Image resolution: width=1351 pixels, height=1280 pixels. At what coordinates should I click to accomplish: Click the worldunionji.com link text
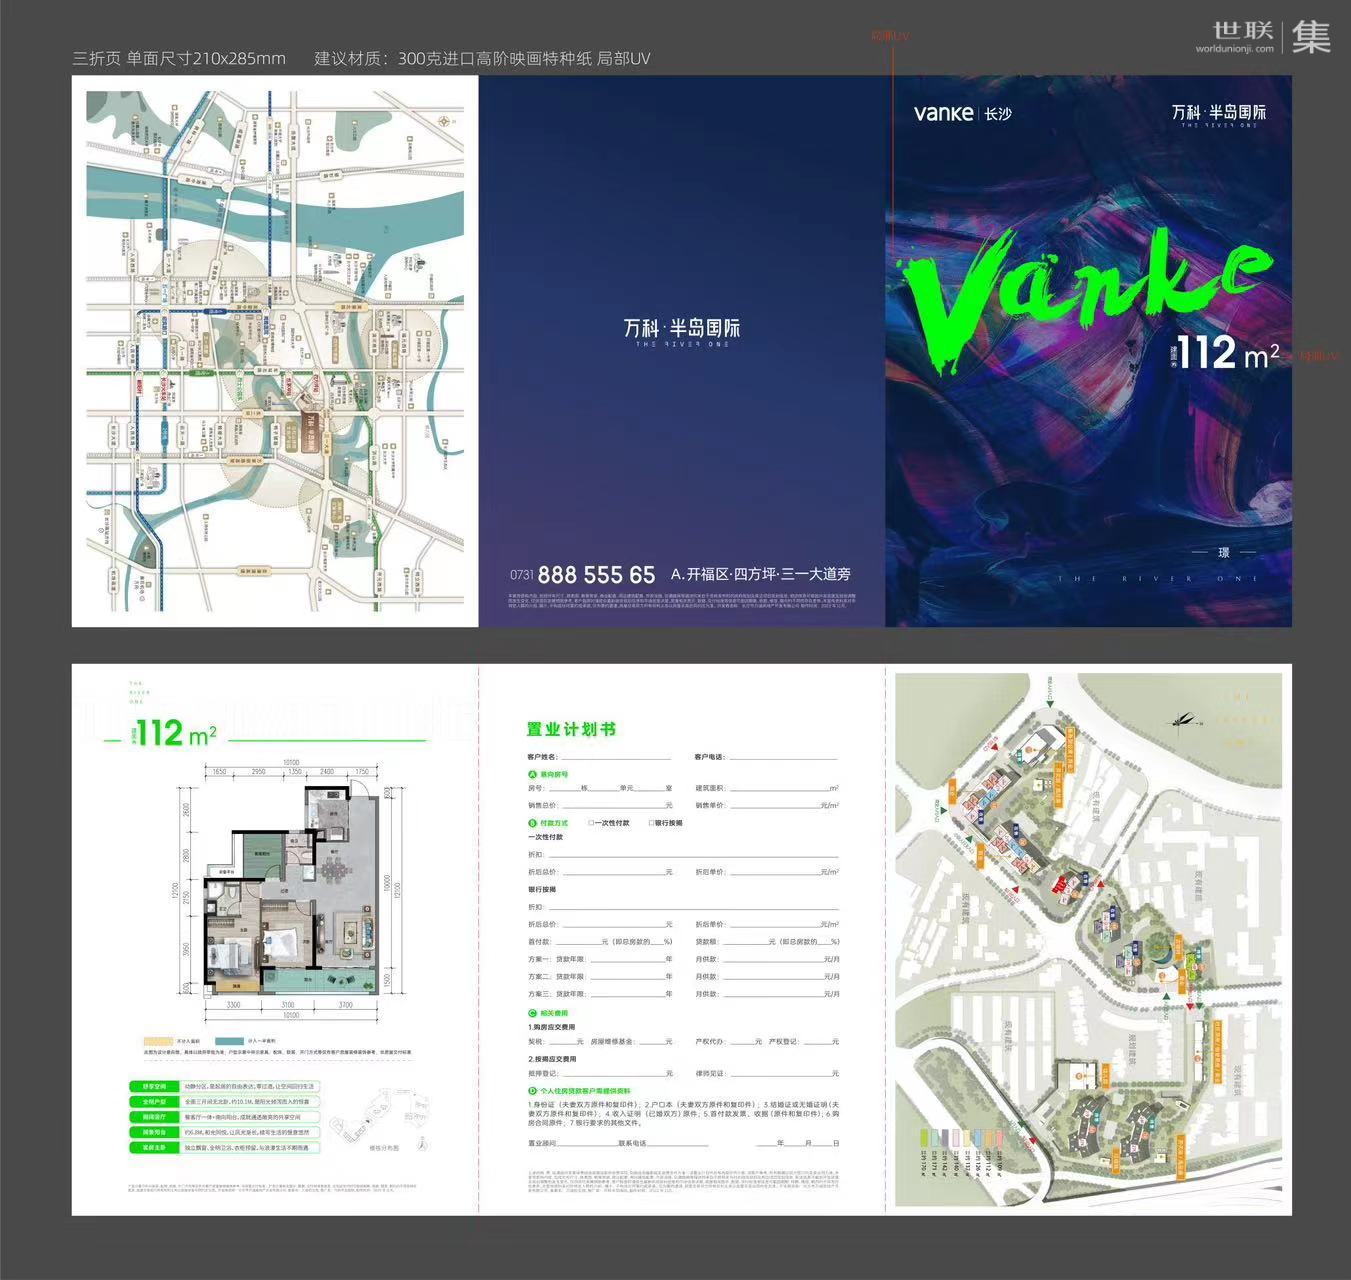(1234, 48)
